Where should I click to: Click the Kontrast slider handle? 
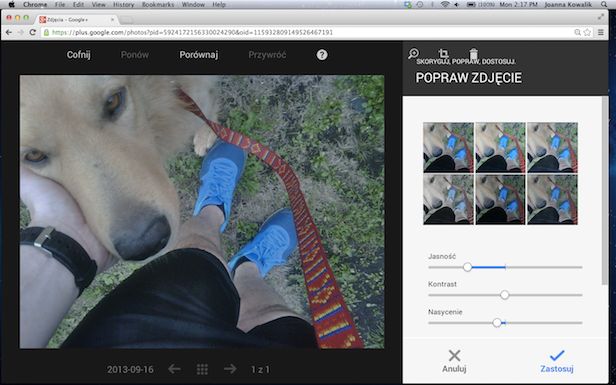click(505, 295)
